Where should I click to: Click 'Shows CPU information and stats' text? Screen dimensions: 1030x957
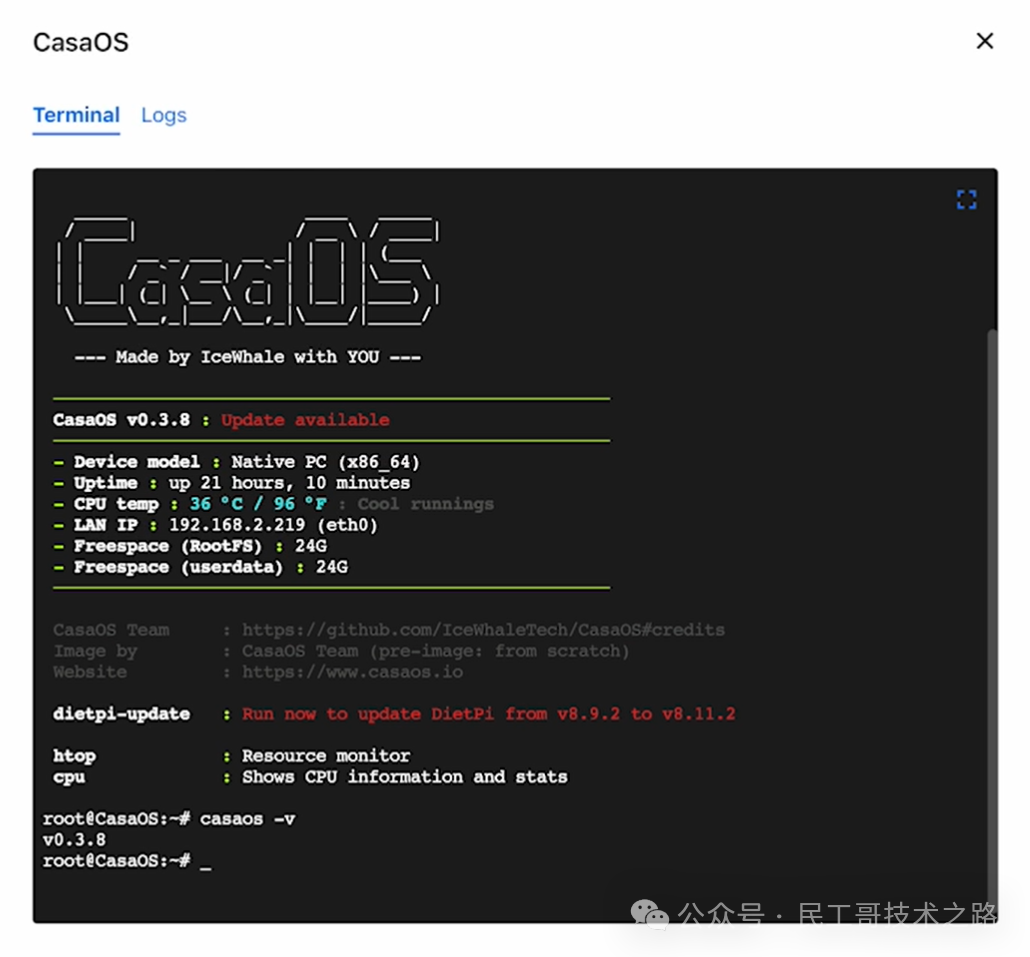405,777
